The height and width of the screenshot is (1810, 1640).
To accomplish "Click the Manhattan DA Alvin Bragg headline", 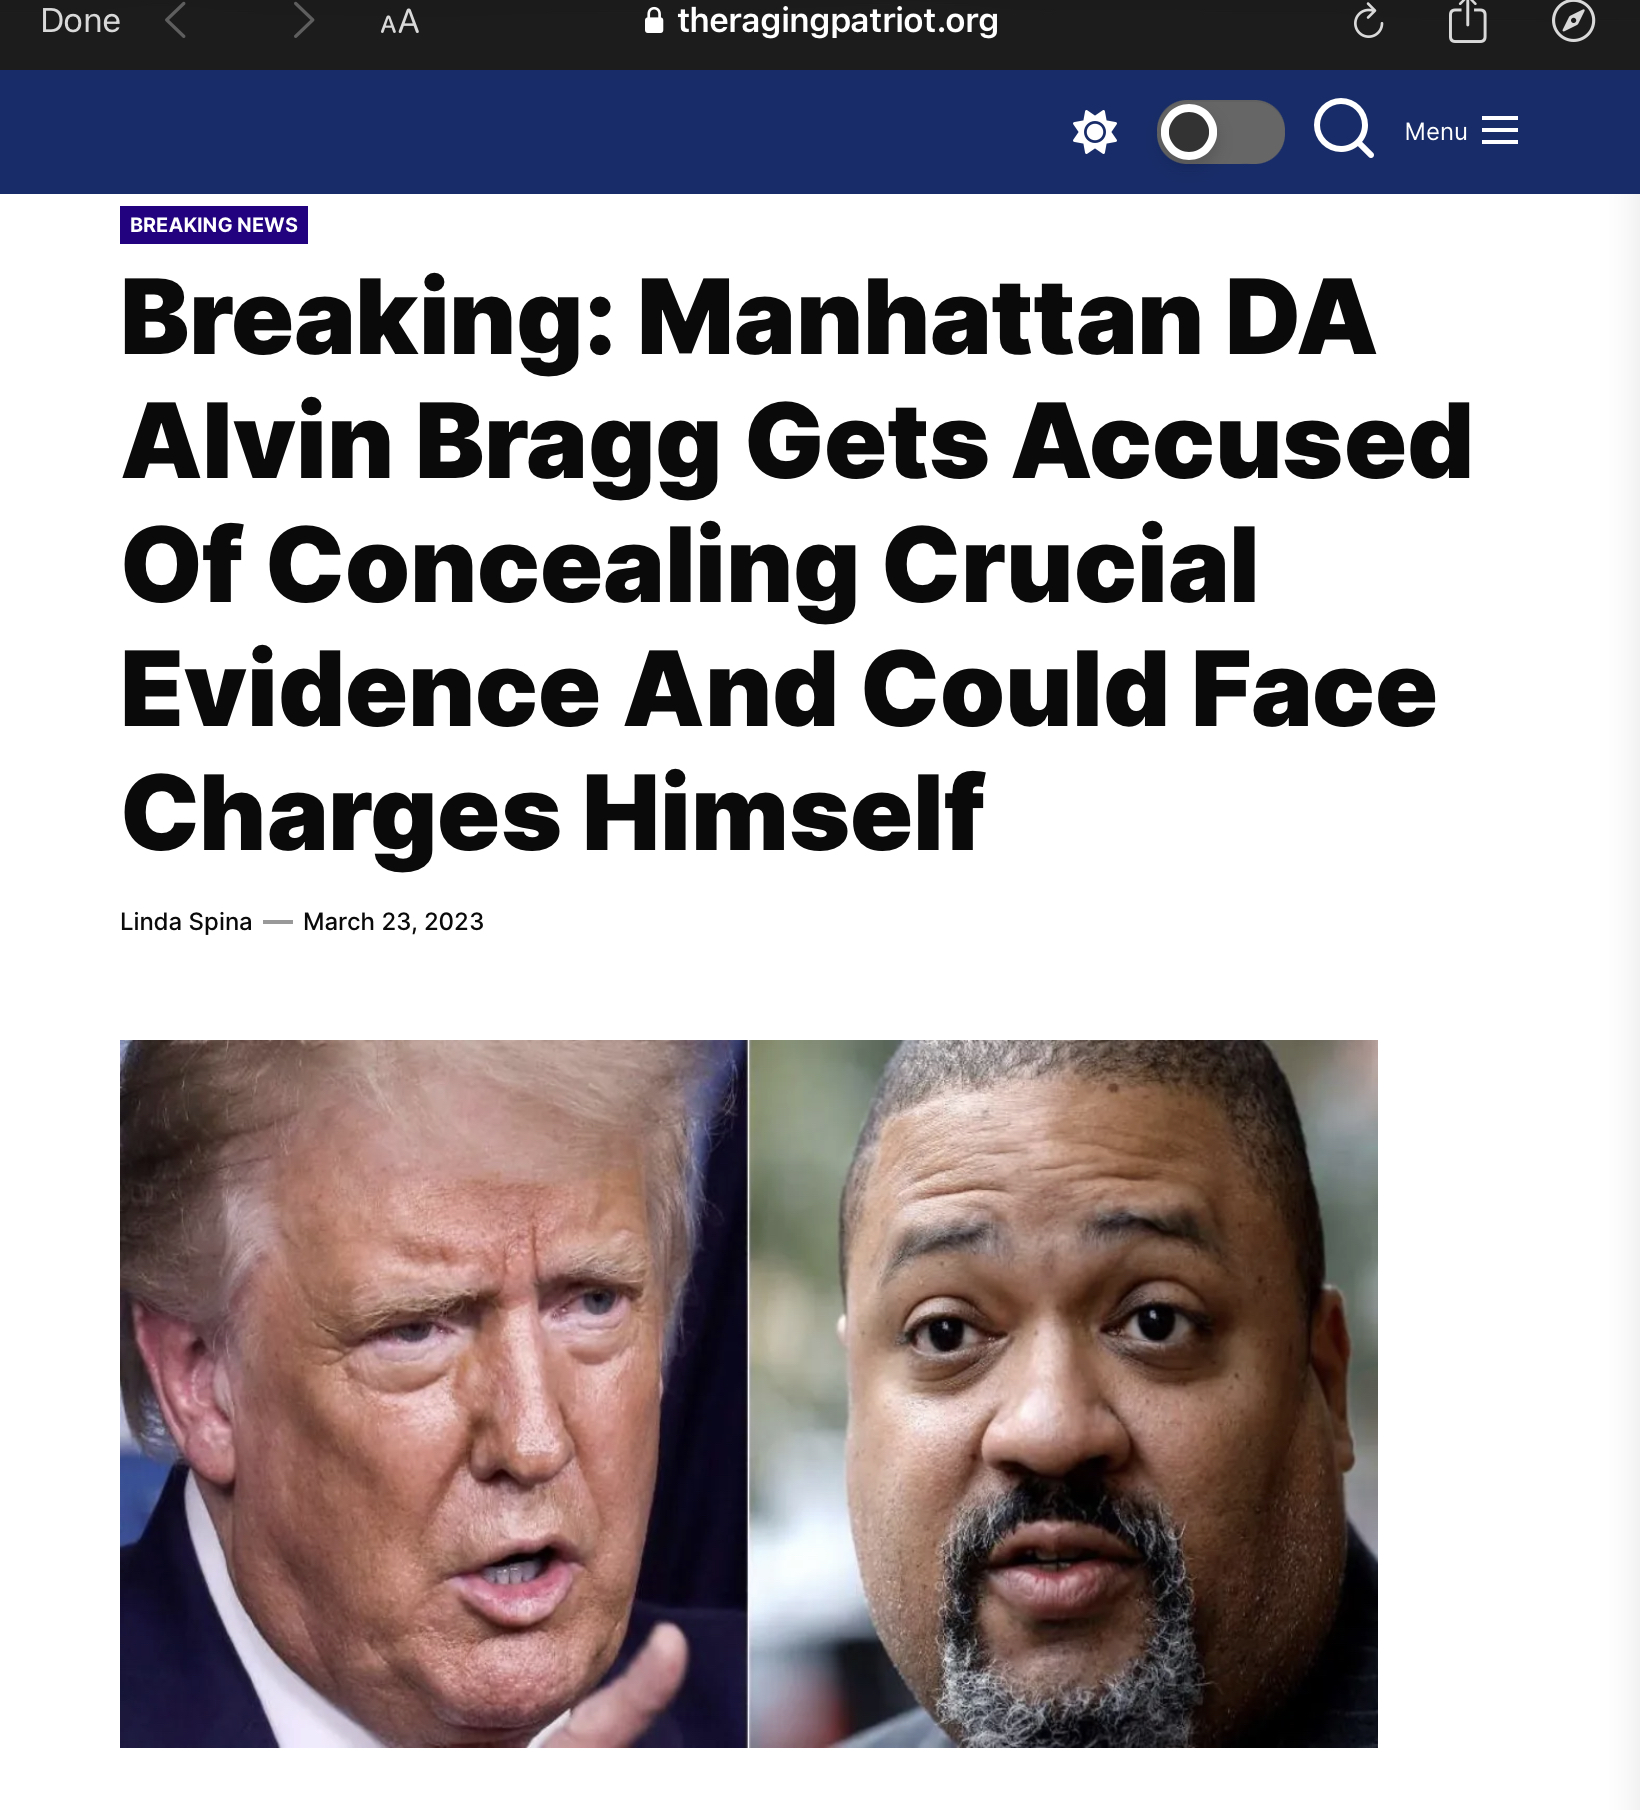I will tap(796, 565).
